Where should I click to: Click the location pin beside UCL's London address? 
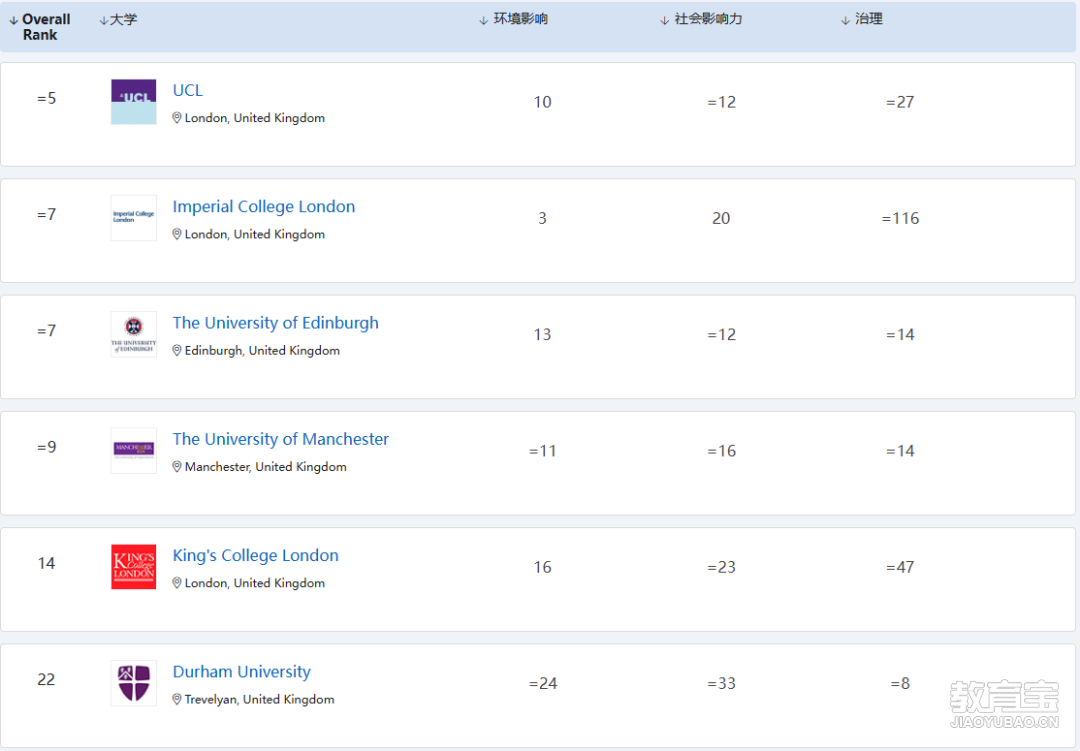tap(177, 118)
